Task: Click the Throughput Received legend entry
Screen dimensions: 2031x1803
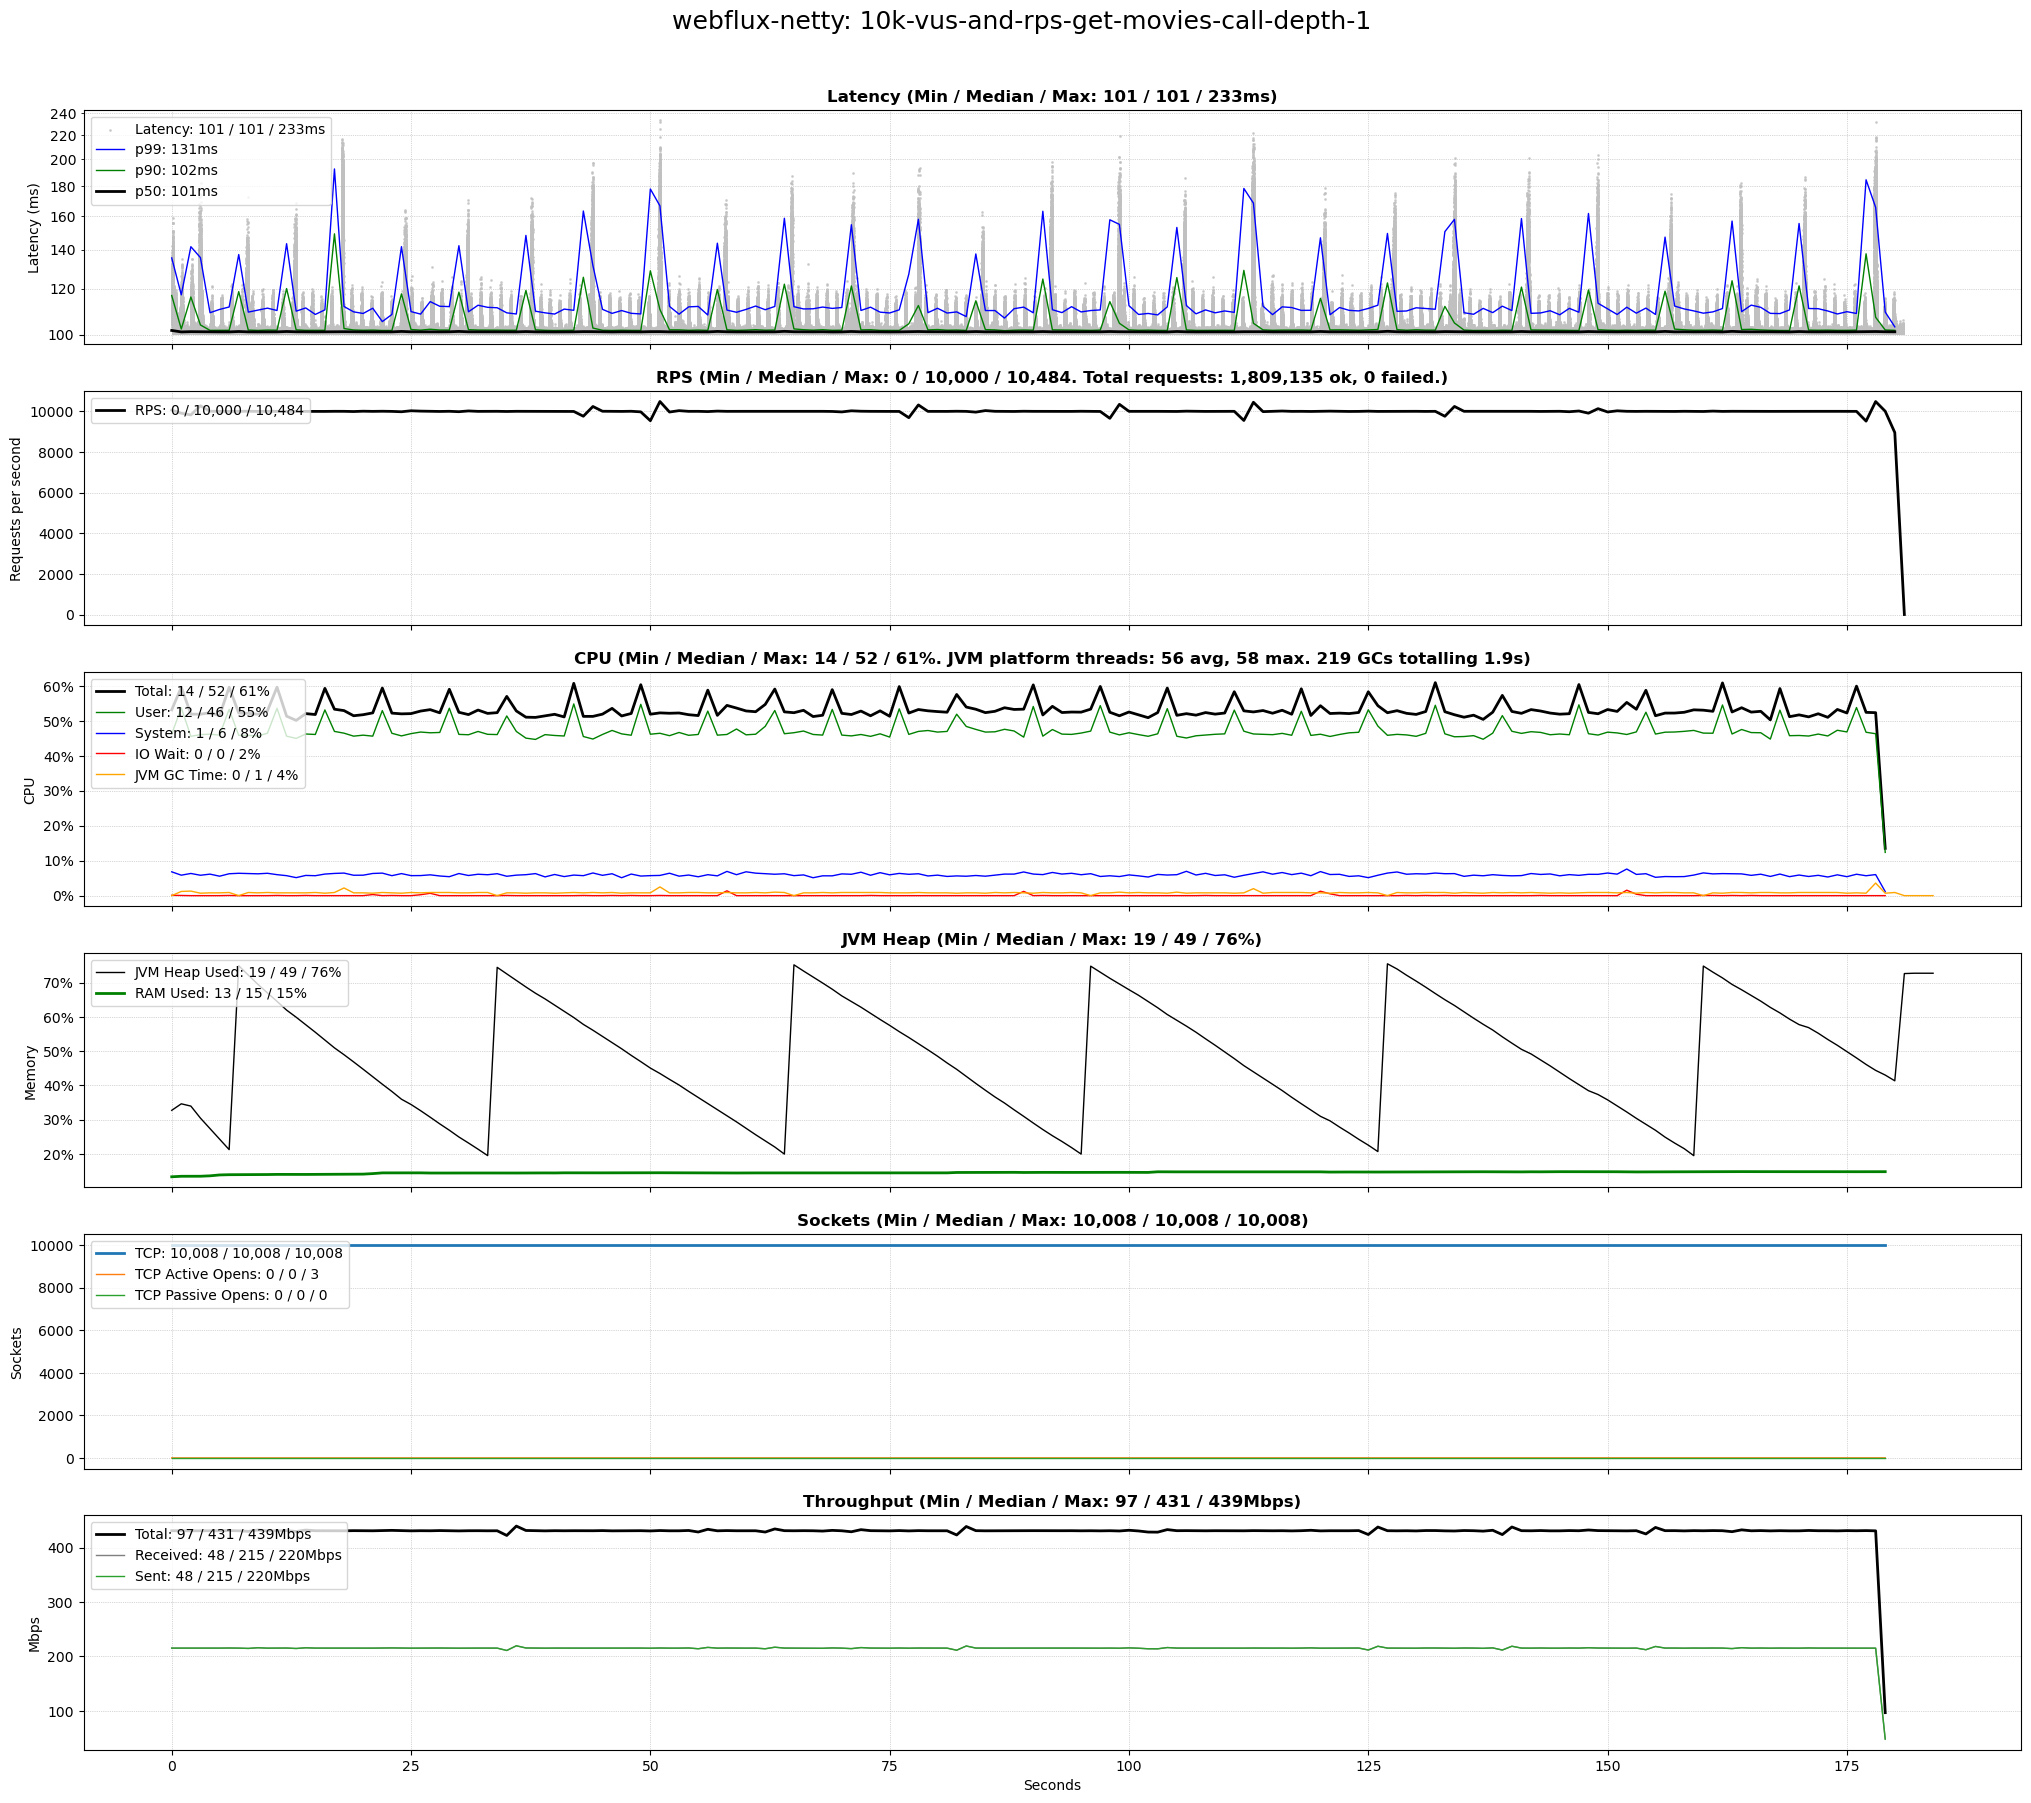Action: [237, 1555]
